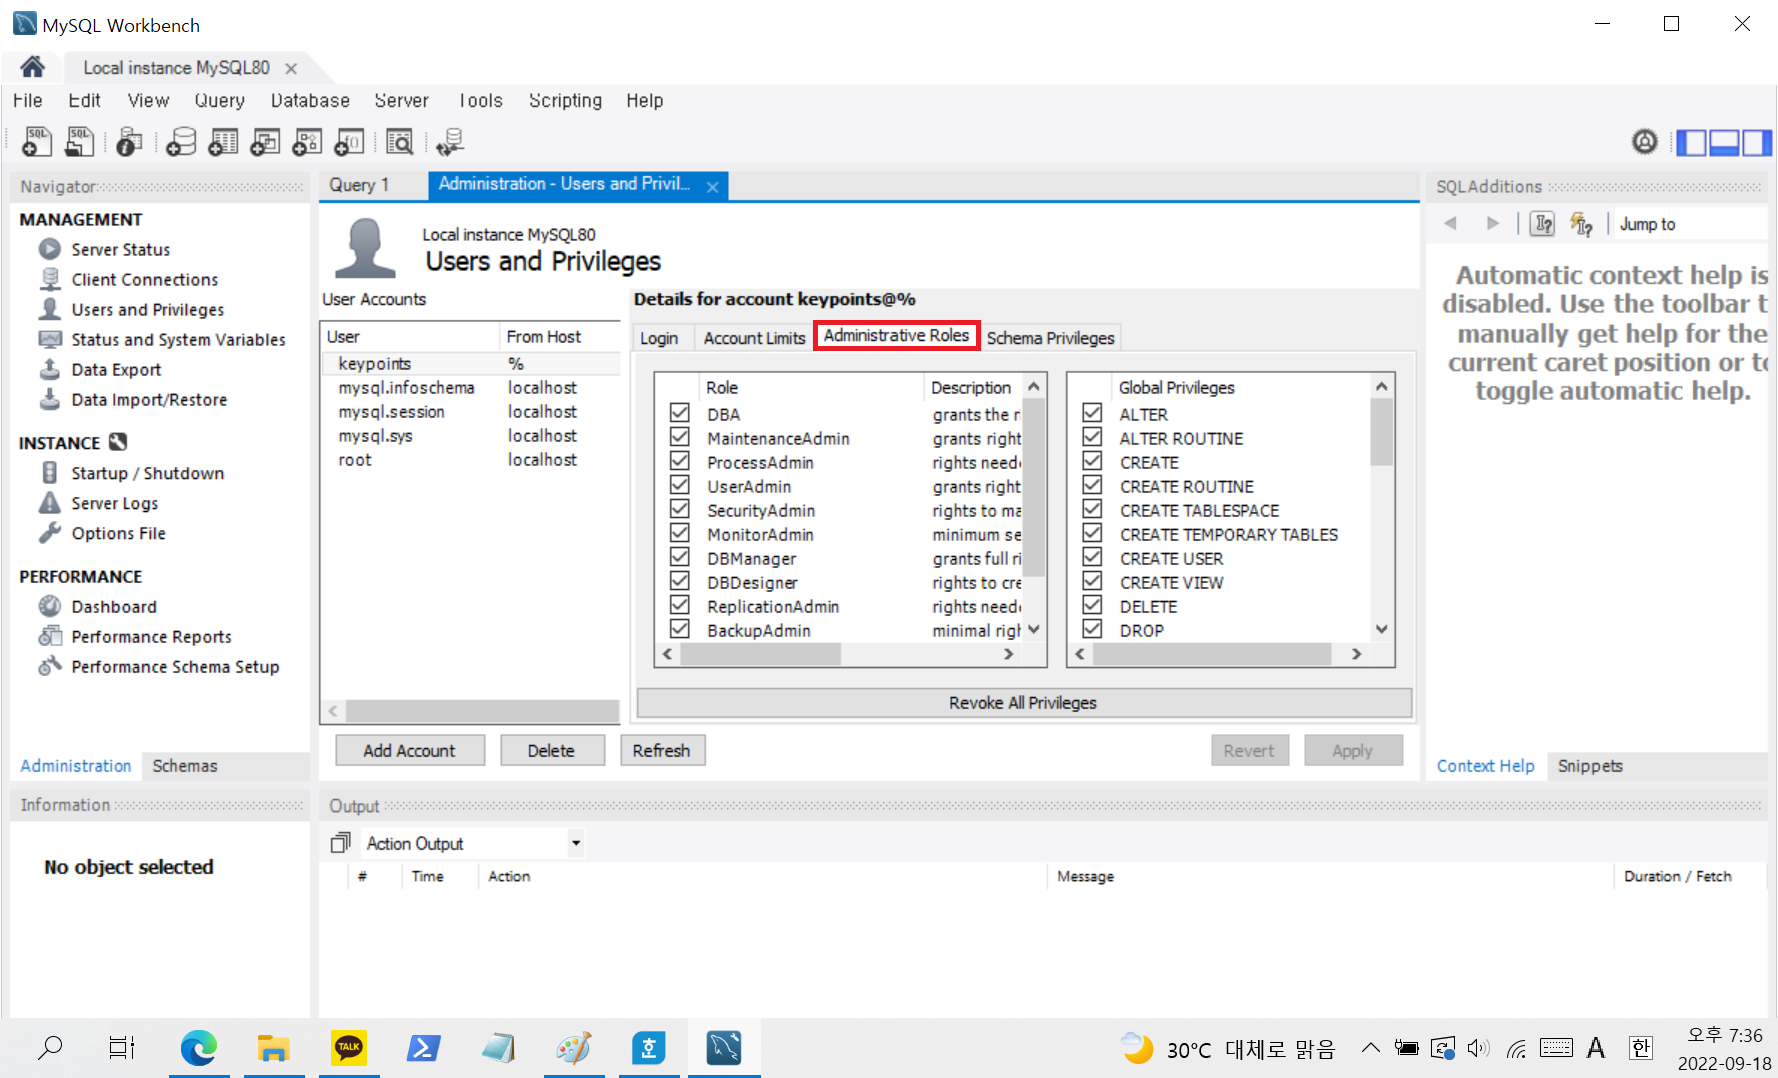
Task: Click Revoke All Privileges button
Action: point(1024,703)
